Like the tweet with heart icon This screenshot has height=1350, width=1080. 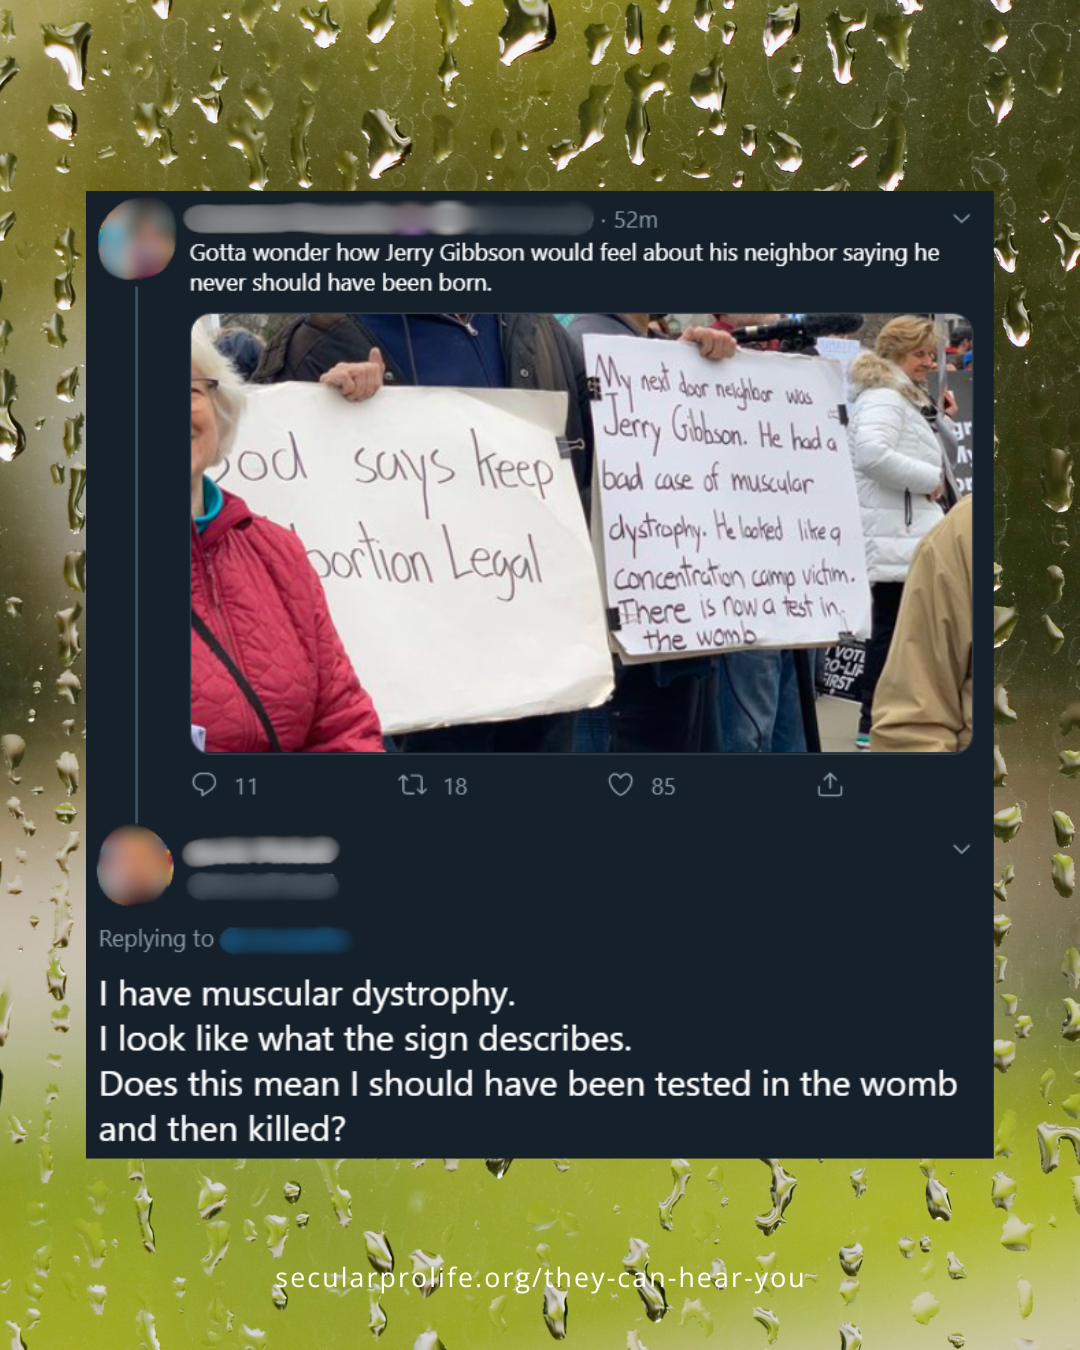[x=621, y=785]
